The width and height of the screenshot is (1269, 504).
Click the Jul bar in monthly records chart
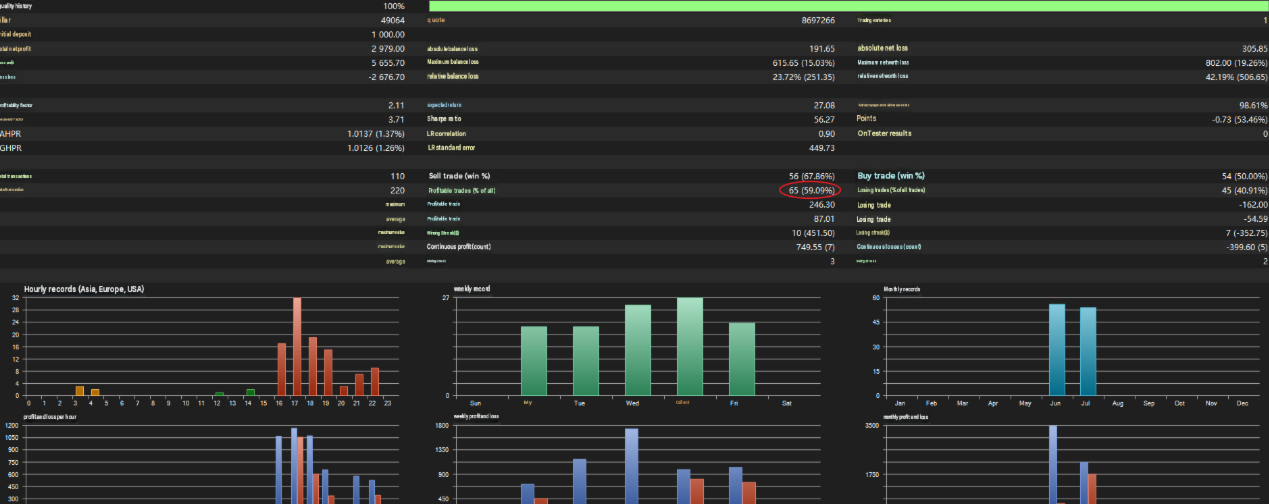coord(1088,351)
